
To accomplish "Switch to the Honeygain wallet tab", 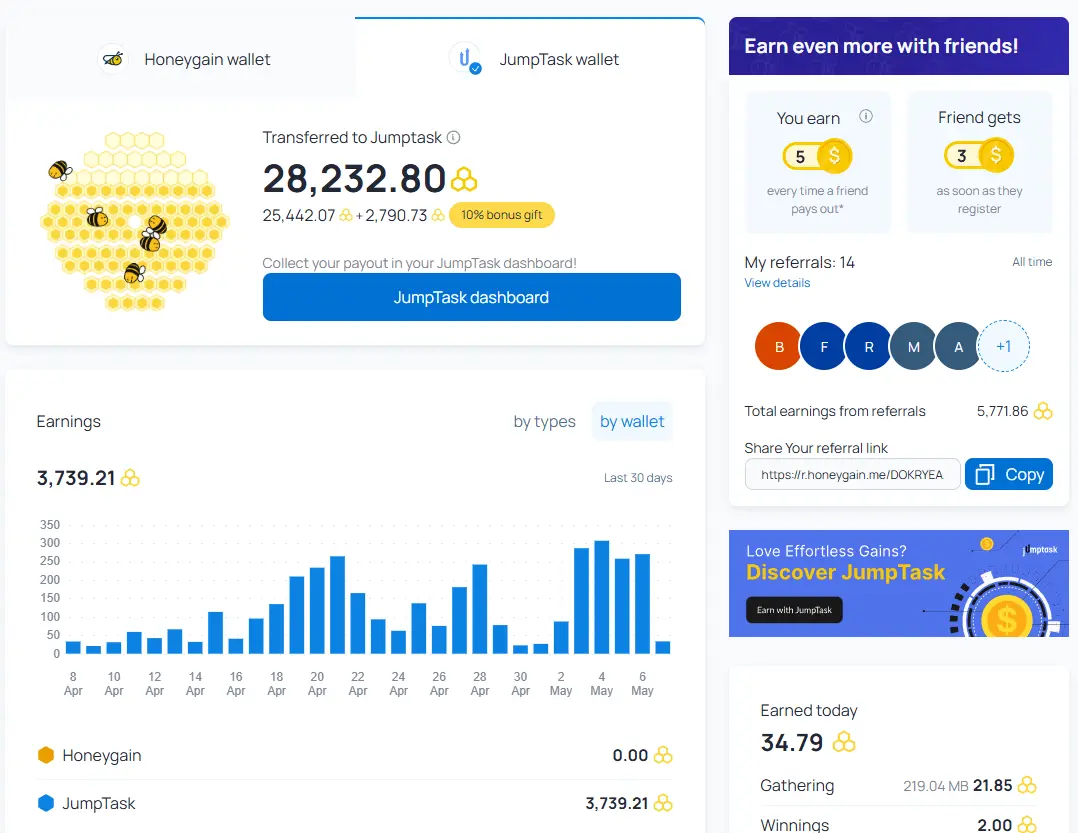I will click(181, 60).
